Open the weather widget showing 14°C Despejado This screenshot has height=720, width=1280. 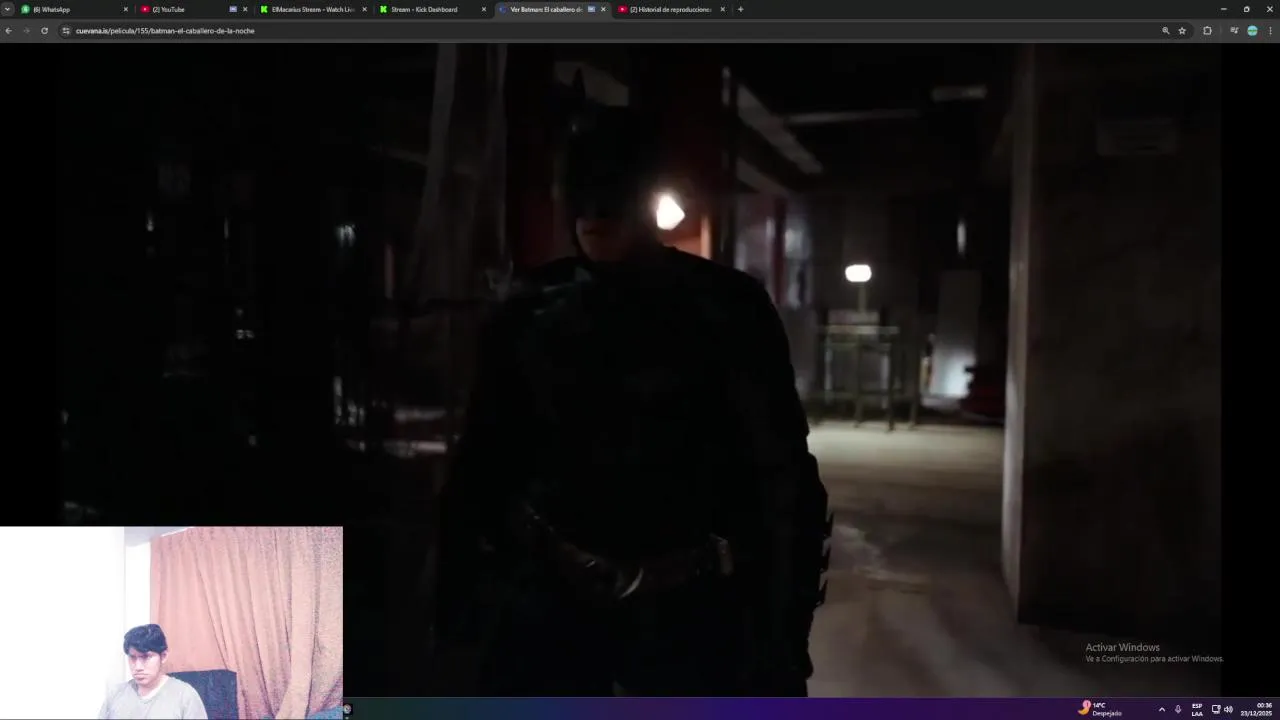point(1100,708)
